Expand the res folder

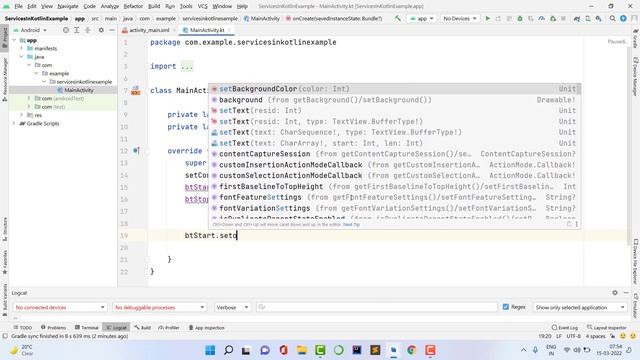click(x=22, y=115)
